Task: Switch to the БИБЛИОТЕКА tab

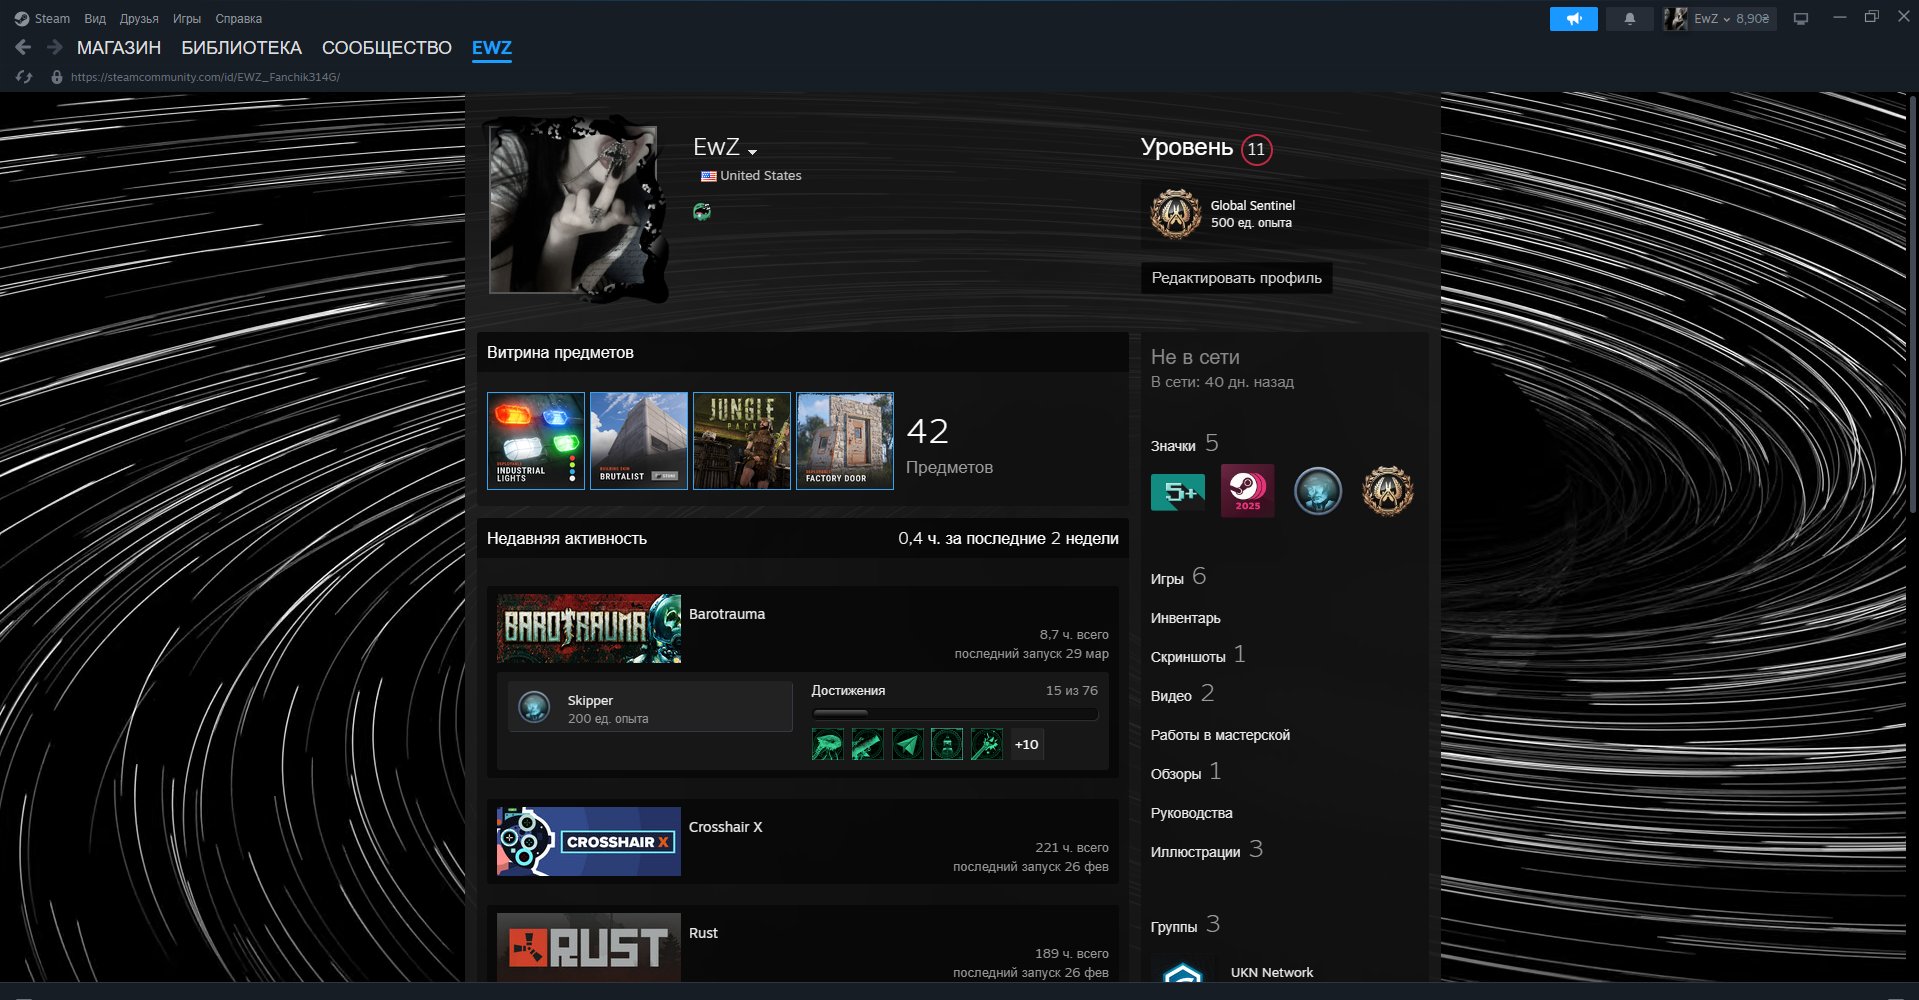Action: [x=241, y=48]
